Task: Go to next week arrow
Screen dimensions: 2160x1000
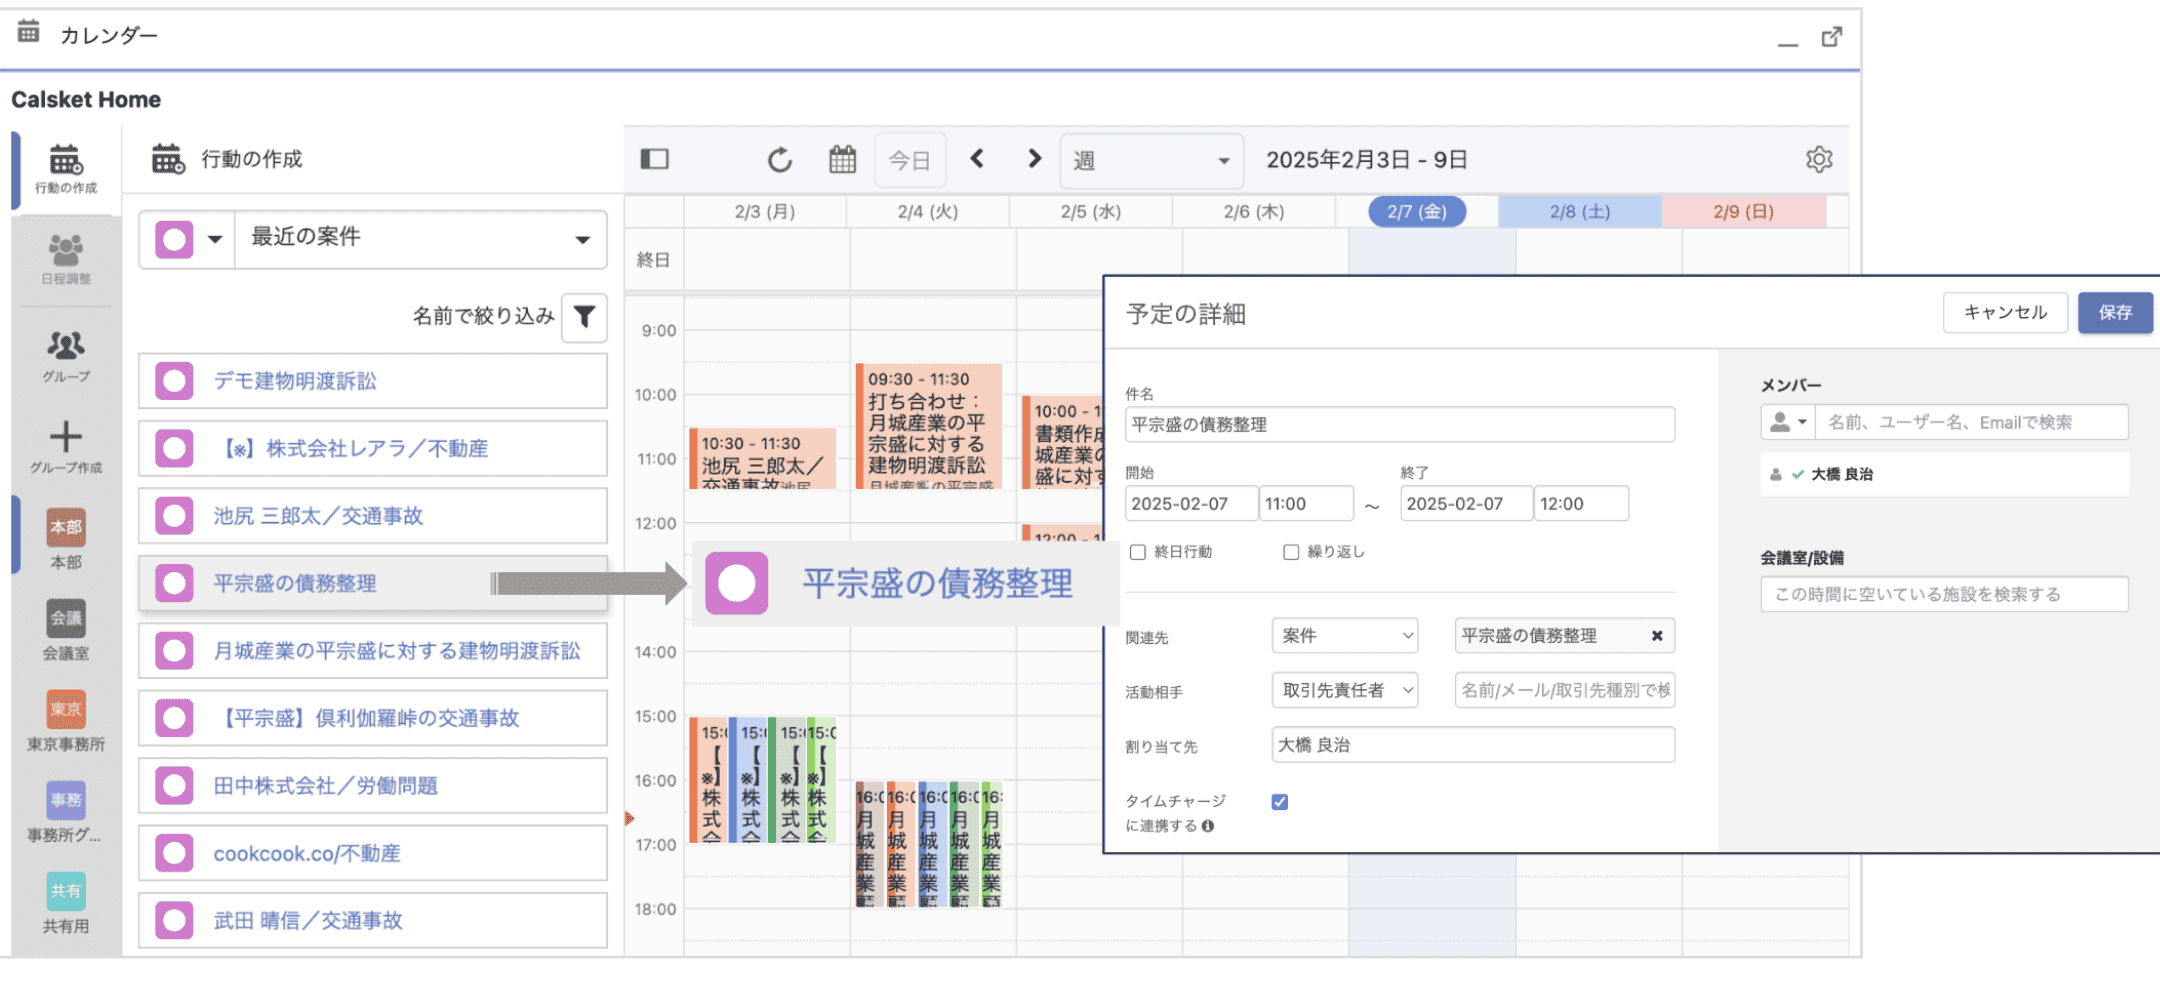Action: click(1034, 159)
